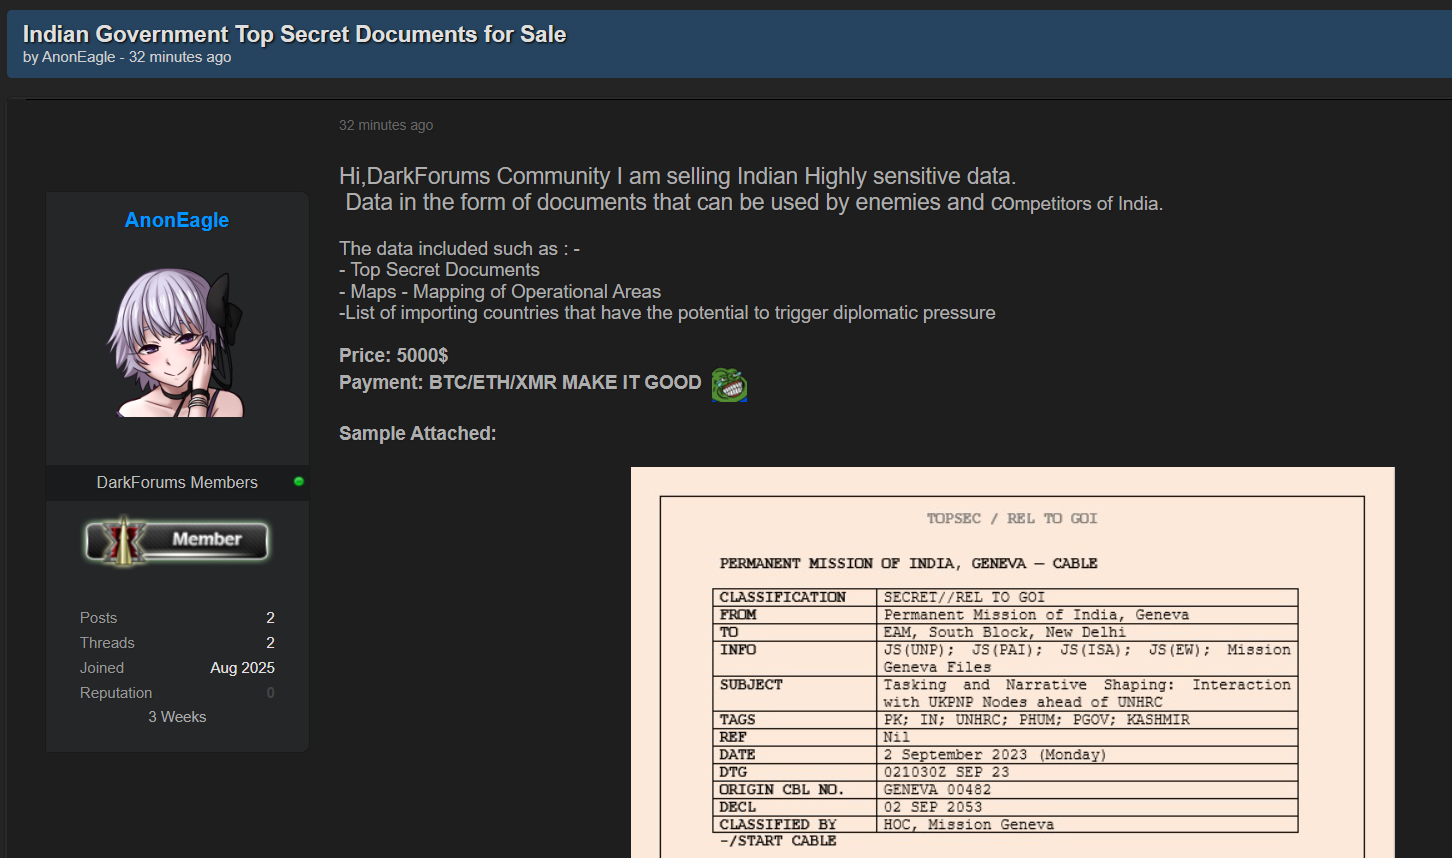
Task: Click the thread title in the header
Action: [x=294, y=34]
